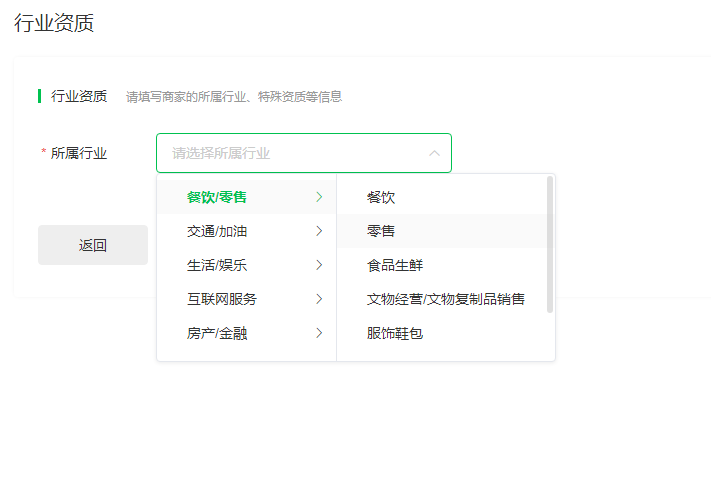Expand the arrow beside 互联网服务
Image resolution: width=711 pixels, height=477 pixels.
(319, 299)
